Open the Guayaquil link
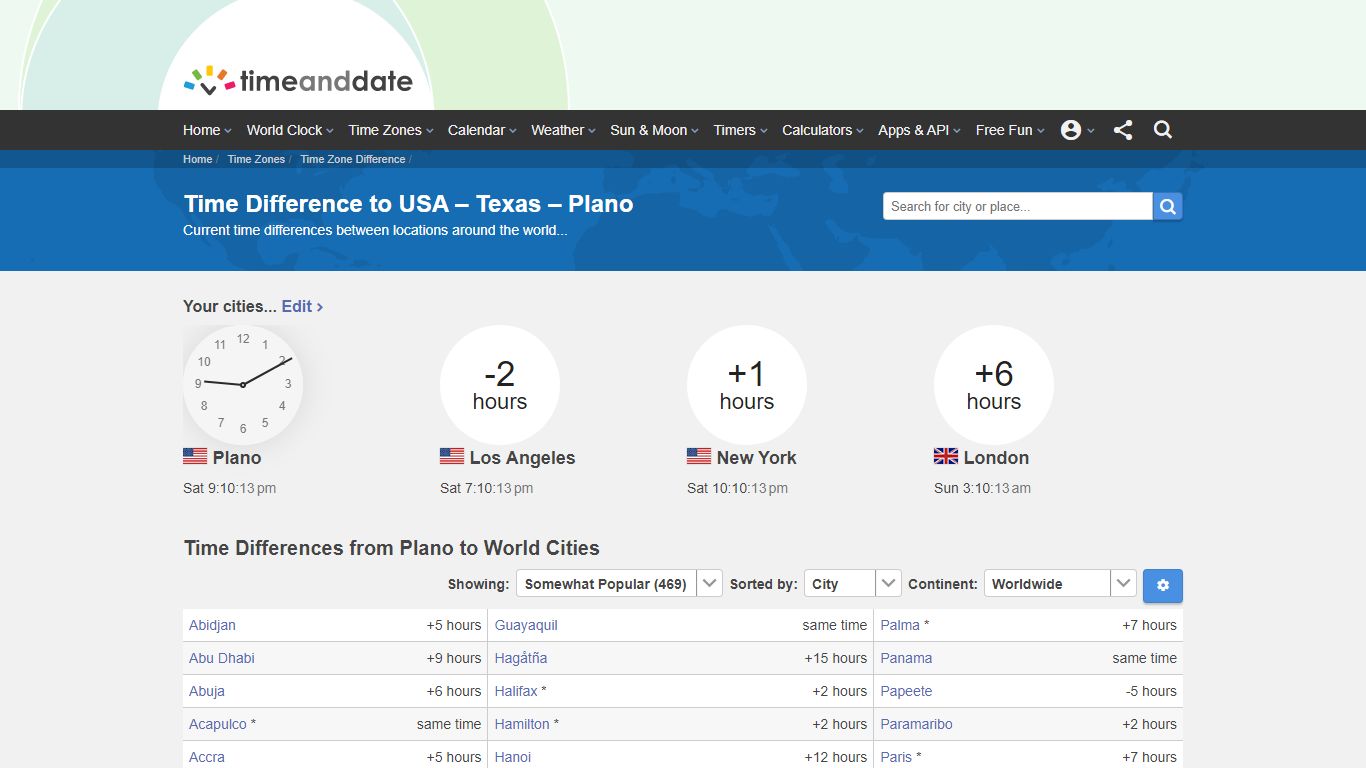Image resolution: width=1366 pixels, height=768 pixels. tap(526, 625)
